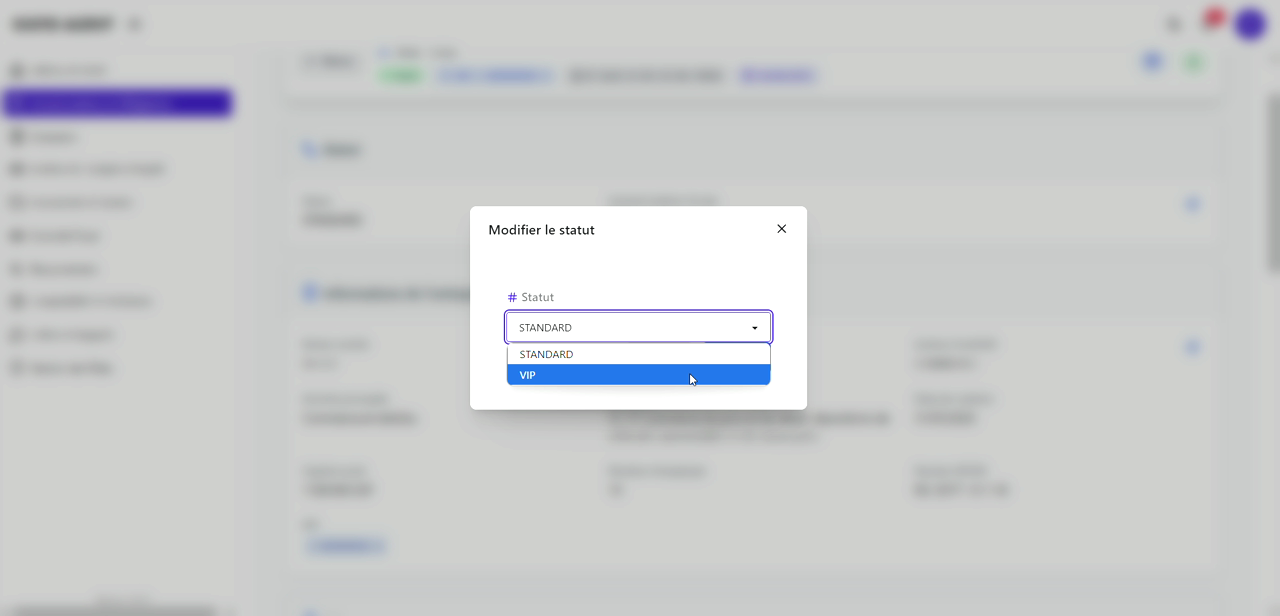The image size is (1280, 616).
Task: Choose the STANDARD option in the list
Action: tap(638, 354)
